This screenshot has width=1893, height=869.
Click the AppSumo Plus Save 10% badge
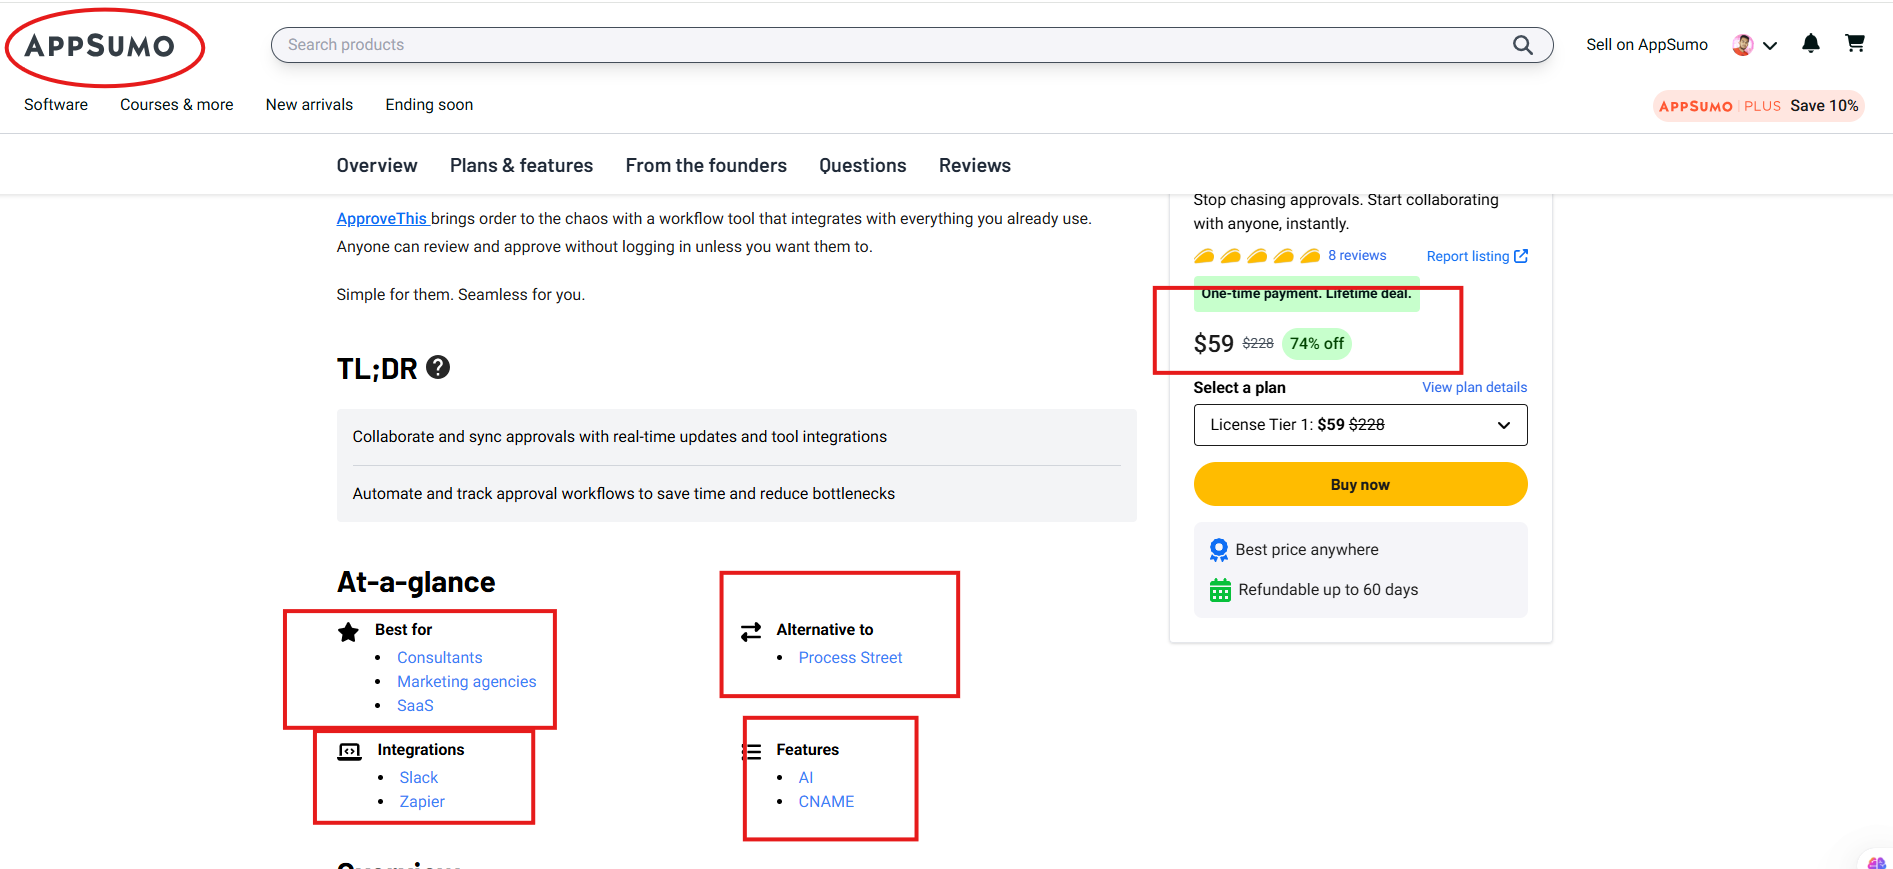coord(1758,106)
